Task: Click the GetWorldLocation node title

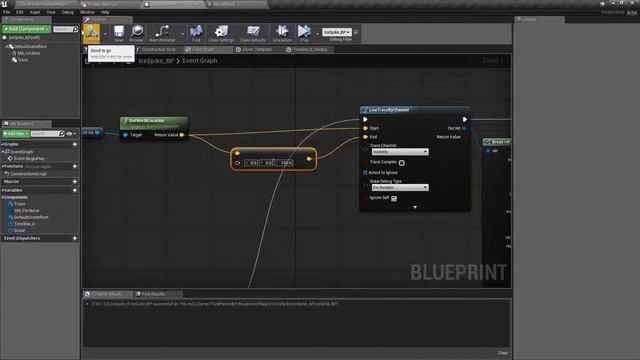Action: tap(146, 120)
